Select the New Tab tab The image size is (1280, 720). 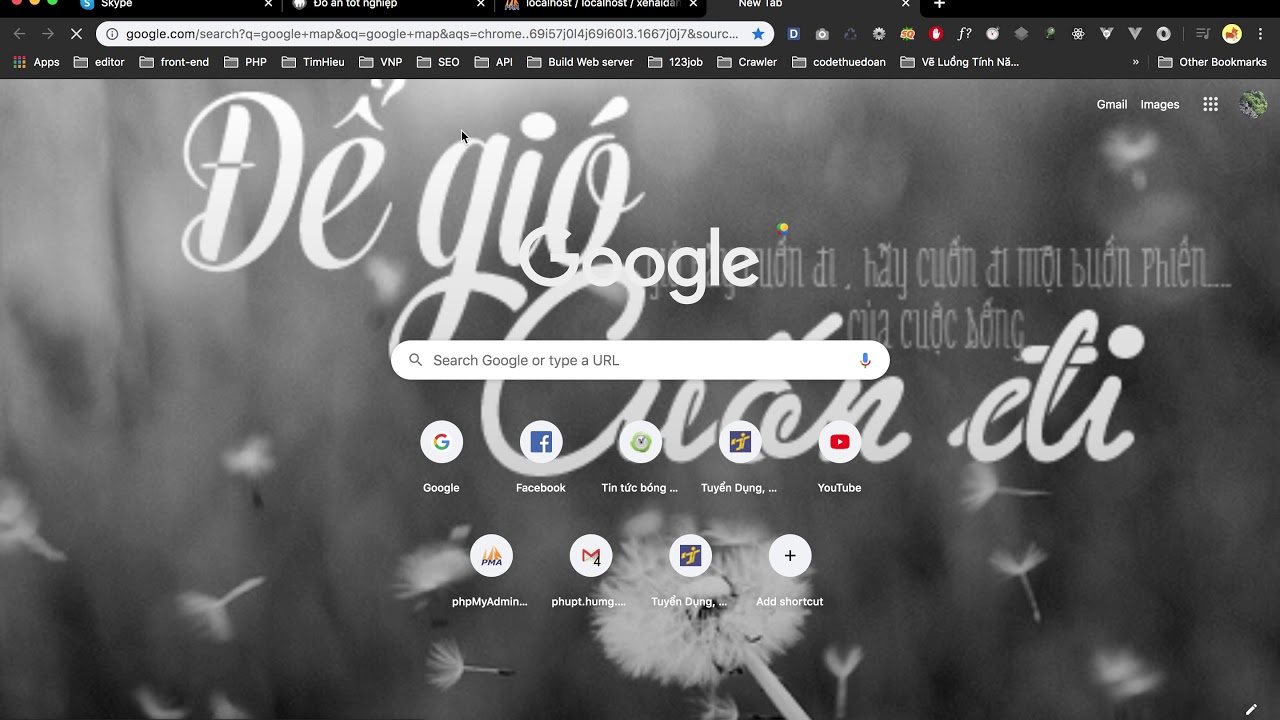coord(810,5)
